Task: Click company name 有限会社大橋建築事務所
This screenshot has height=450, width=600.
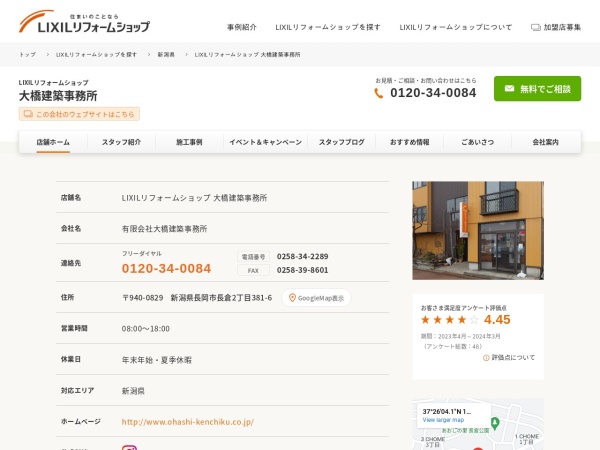Action: (164, 229)
